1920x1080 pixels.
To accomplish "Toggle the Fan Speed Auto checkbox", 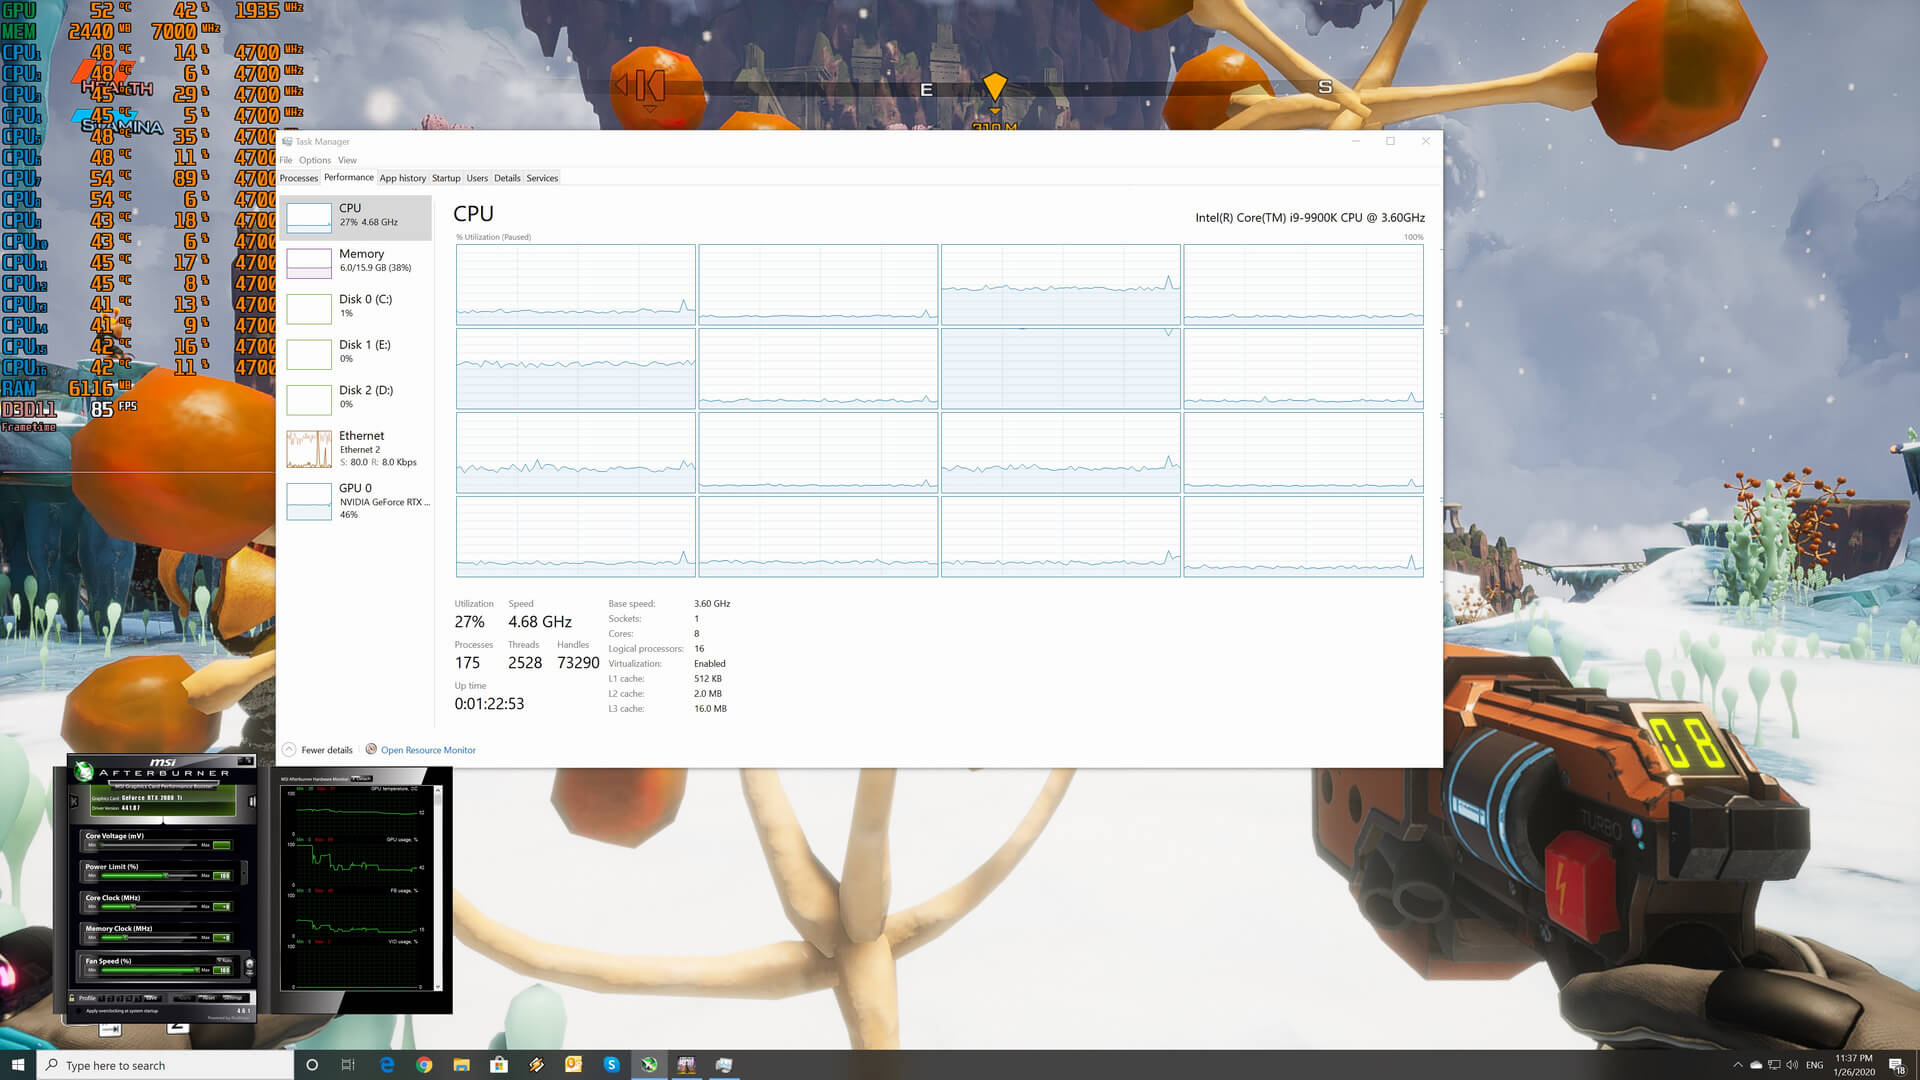I will click(219, 960).
